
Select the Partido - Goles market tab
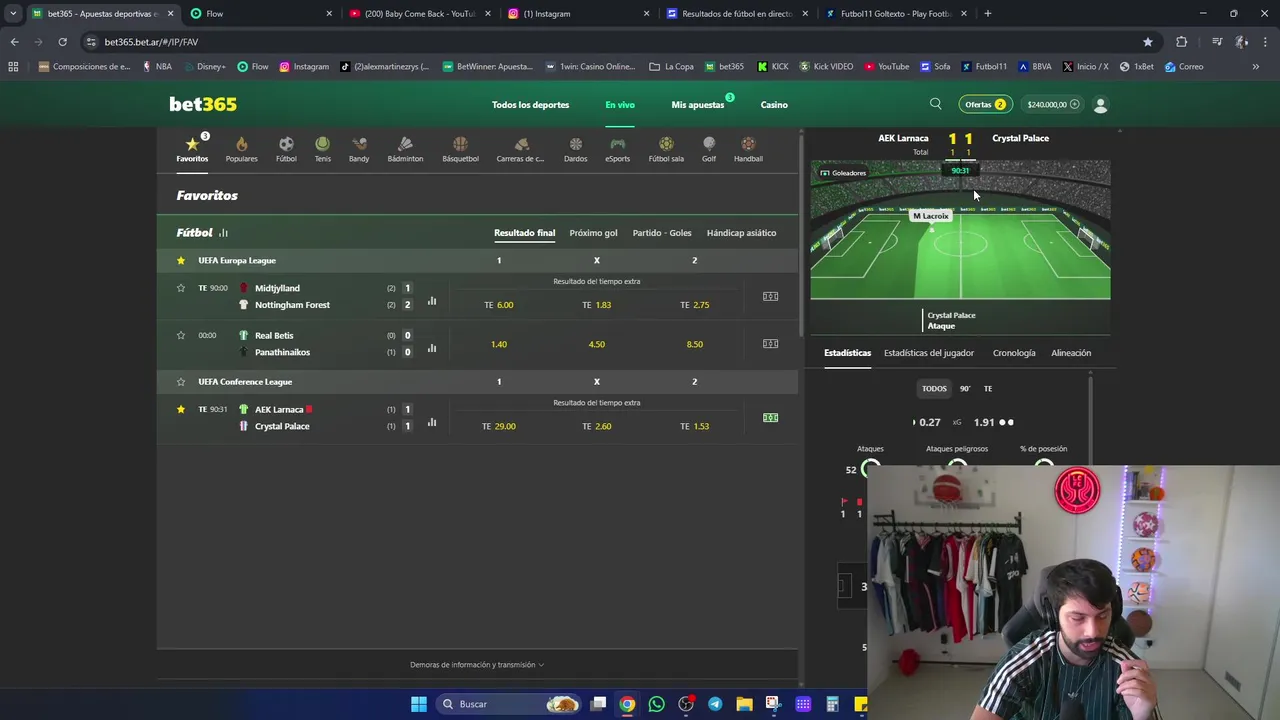(662, 233)
